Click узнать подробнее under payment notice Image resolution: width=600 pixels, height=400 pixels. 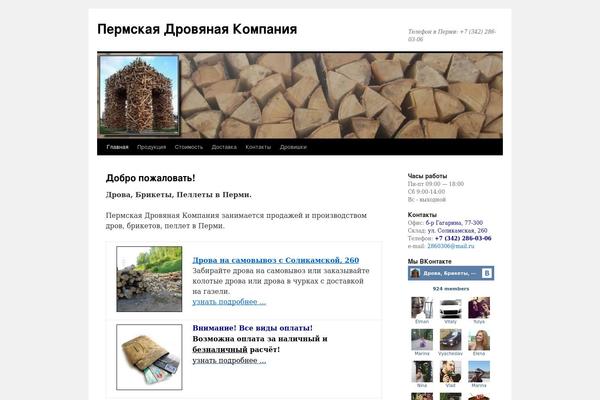click(229, 361)
